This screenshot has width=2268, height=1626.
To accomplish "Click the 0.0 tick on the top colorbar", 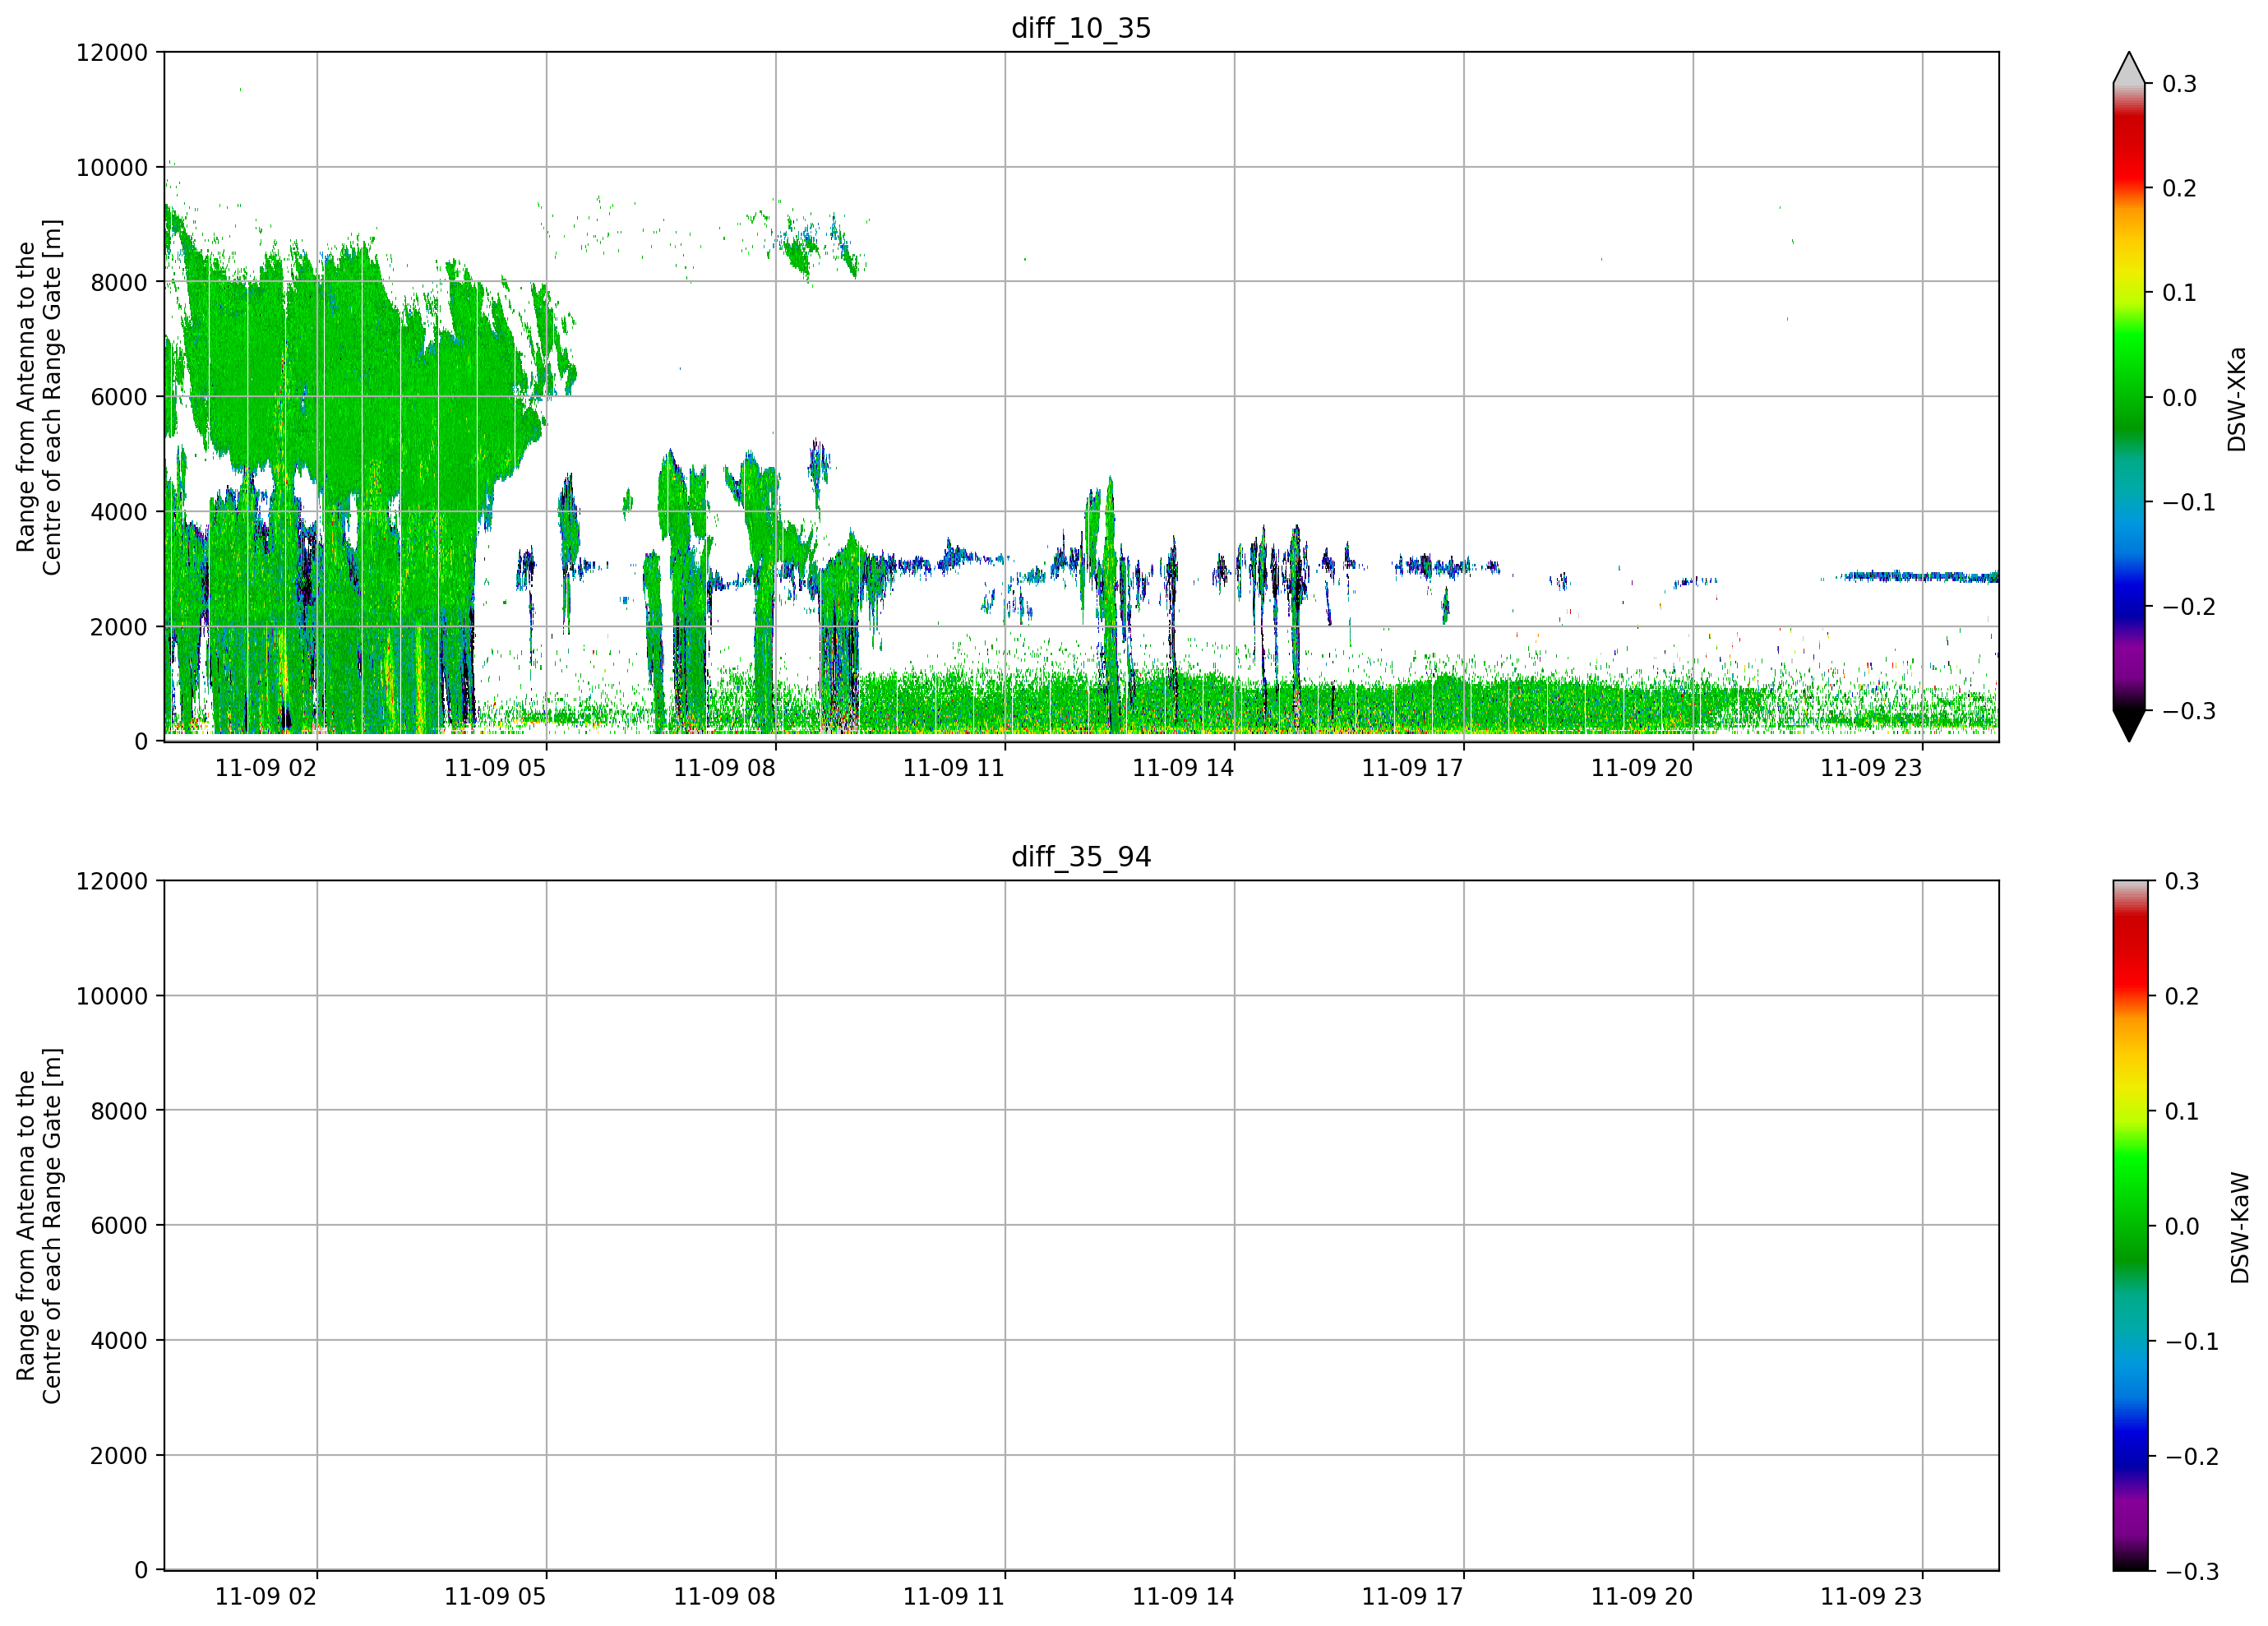I will (2179, 398).
